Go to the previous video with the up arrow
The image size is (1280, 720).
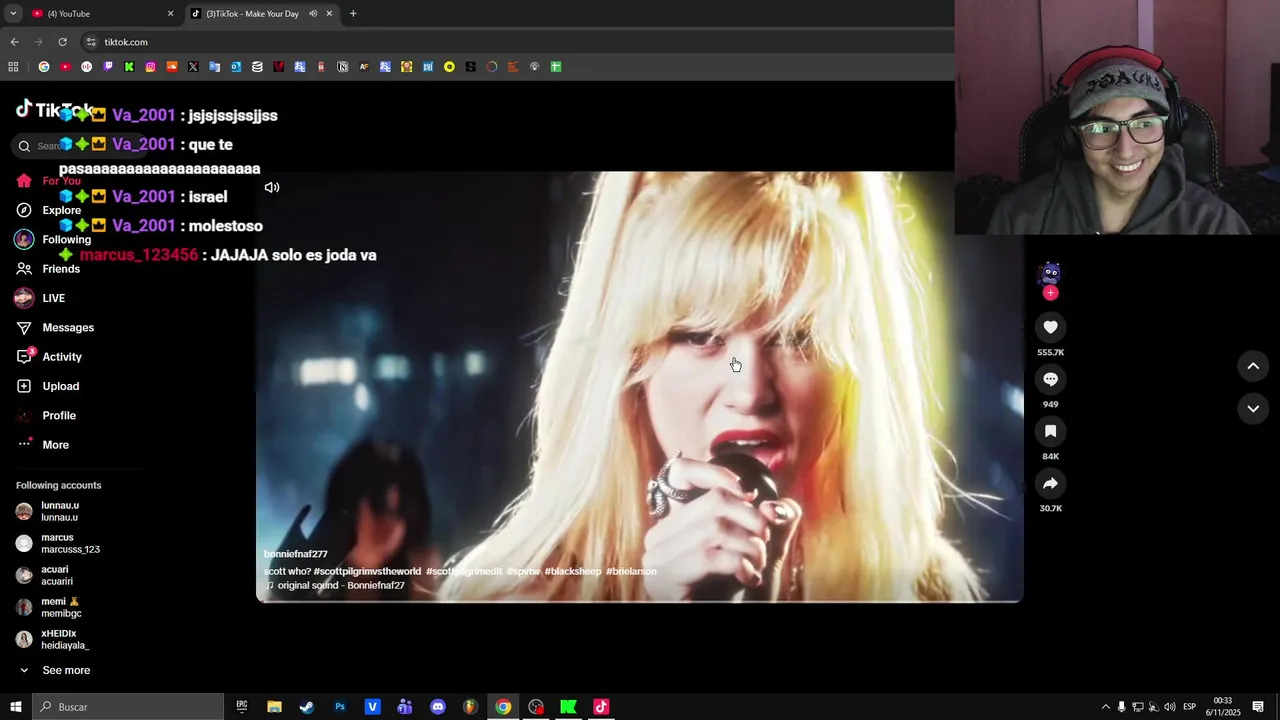click(x=1253, y=366)
